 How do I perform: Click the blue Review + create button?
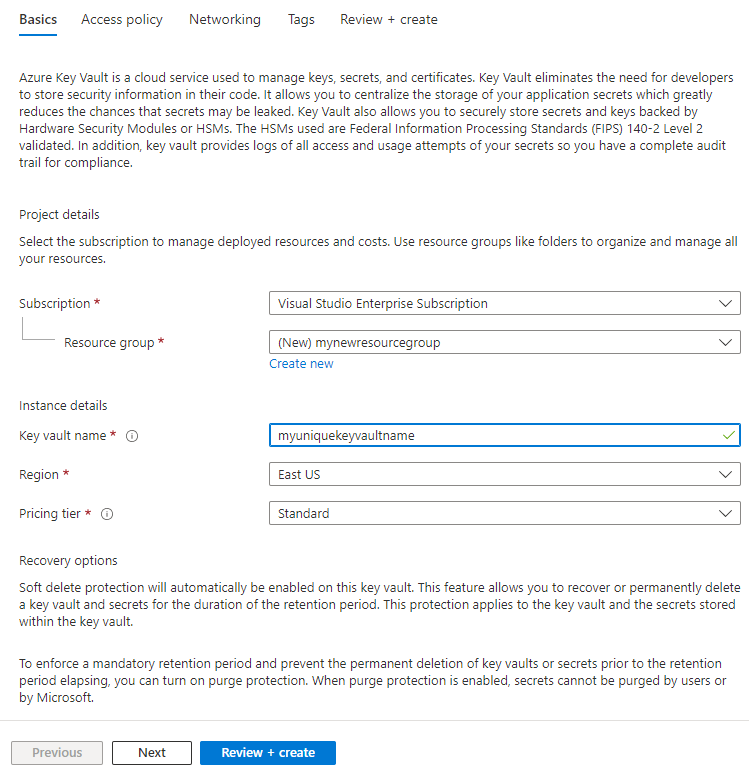[x=268, y=753]
